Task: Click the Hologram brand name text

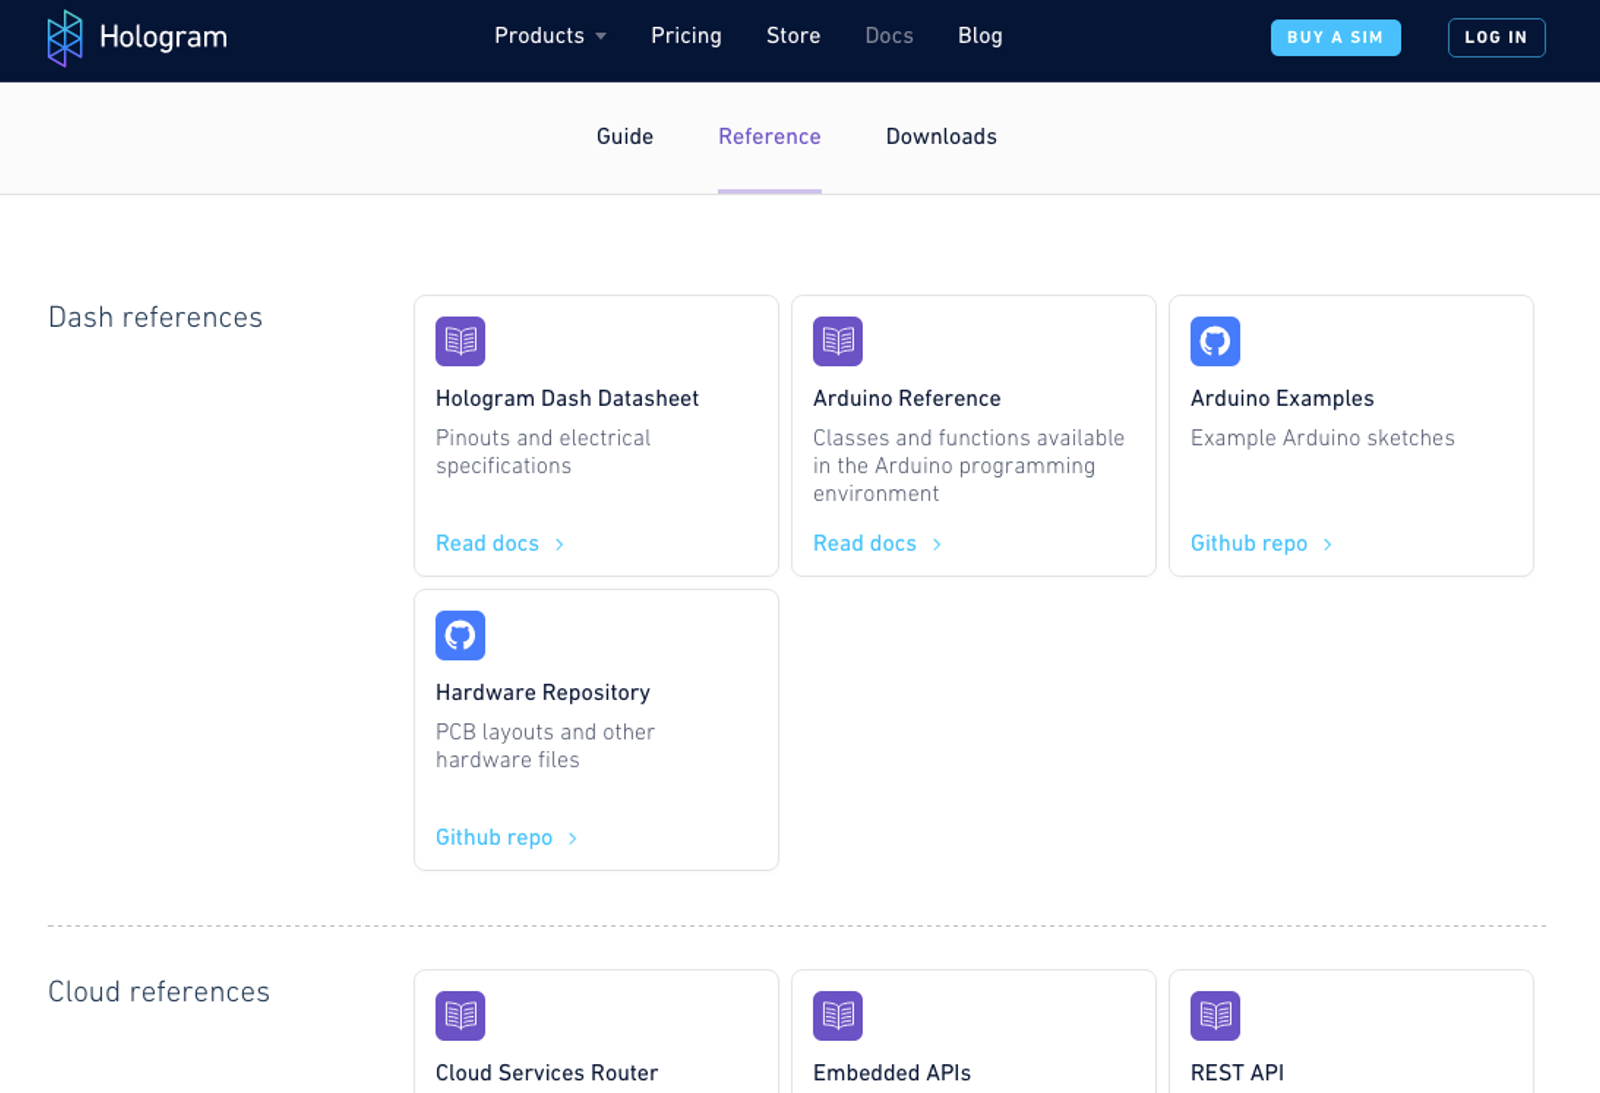Action: click(163, 38)
